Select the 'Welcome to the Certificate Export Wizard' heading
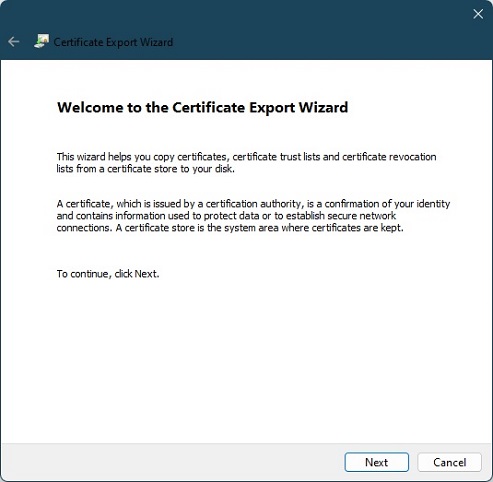493x482 pixels. (202, 107)
